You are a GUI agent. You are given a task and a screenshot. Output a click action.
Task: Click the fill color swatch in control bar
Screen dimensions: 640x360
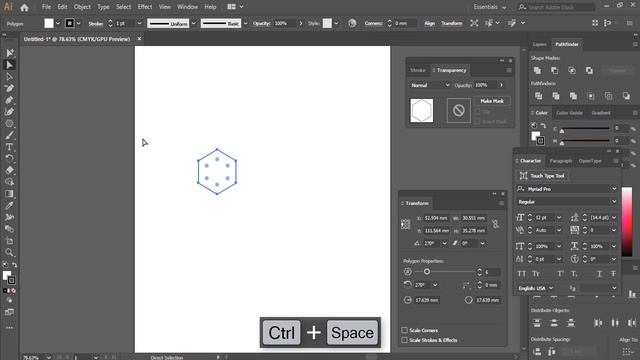pos(49,23)
